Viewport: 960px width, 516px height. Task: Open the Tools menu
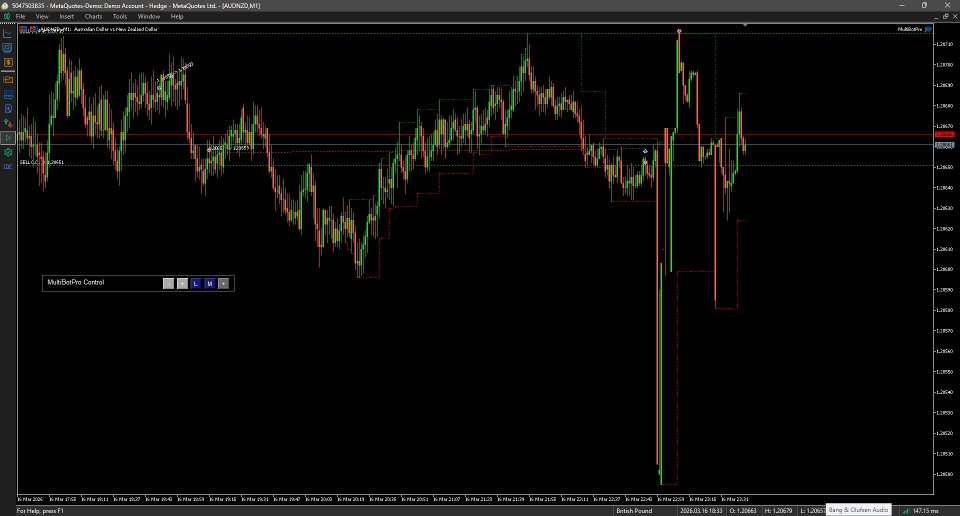(x=120, y=17)
